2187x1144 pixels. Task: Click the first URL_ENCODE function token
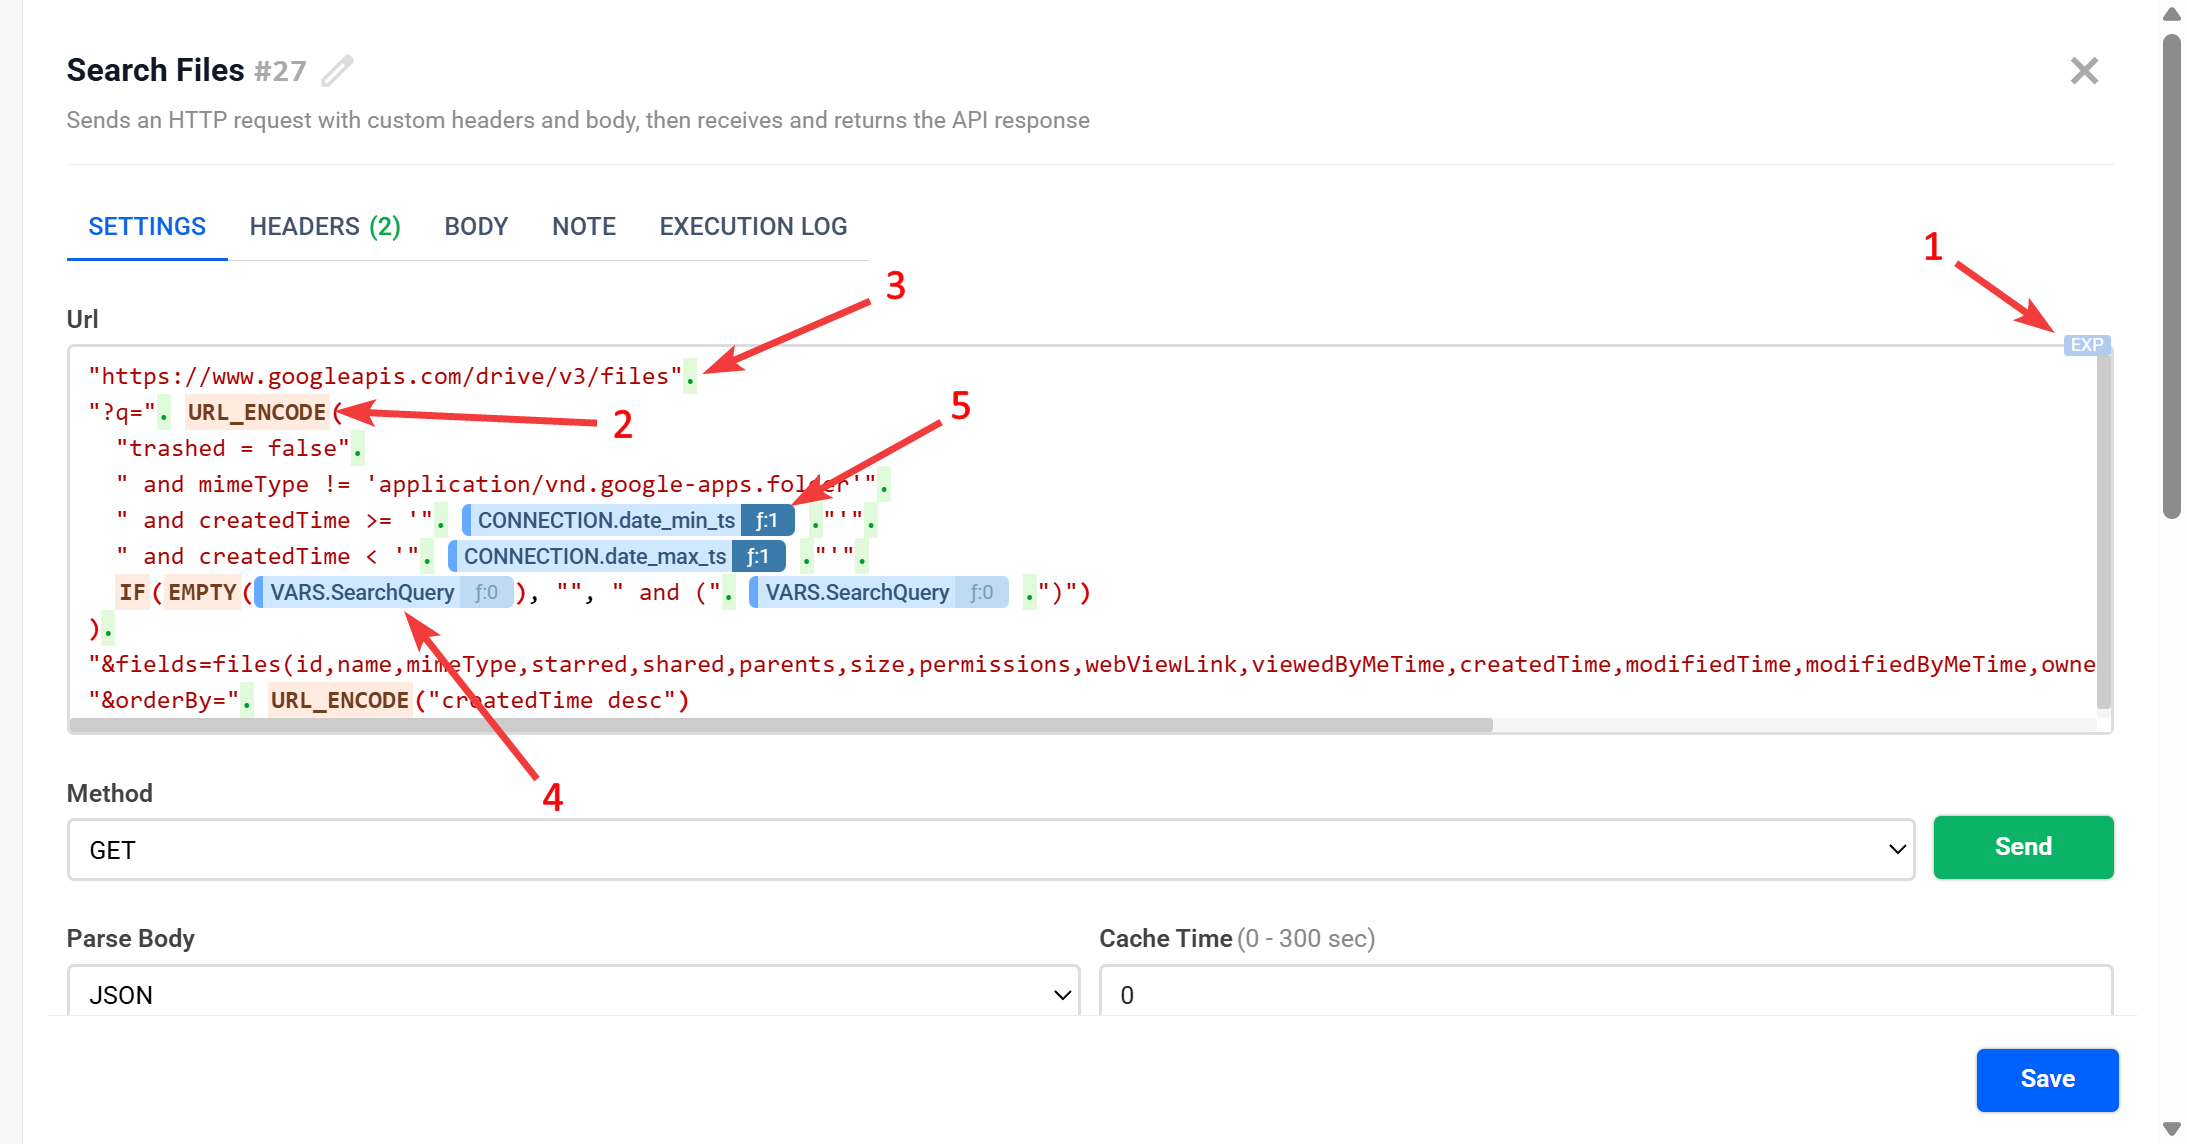tap(256, 412)
